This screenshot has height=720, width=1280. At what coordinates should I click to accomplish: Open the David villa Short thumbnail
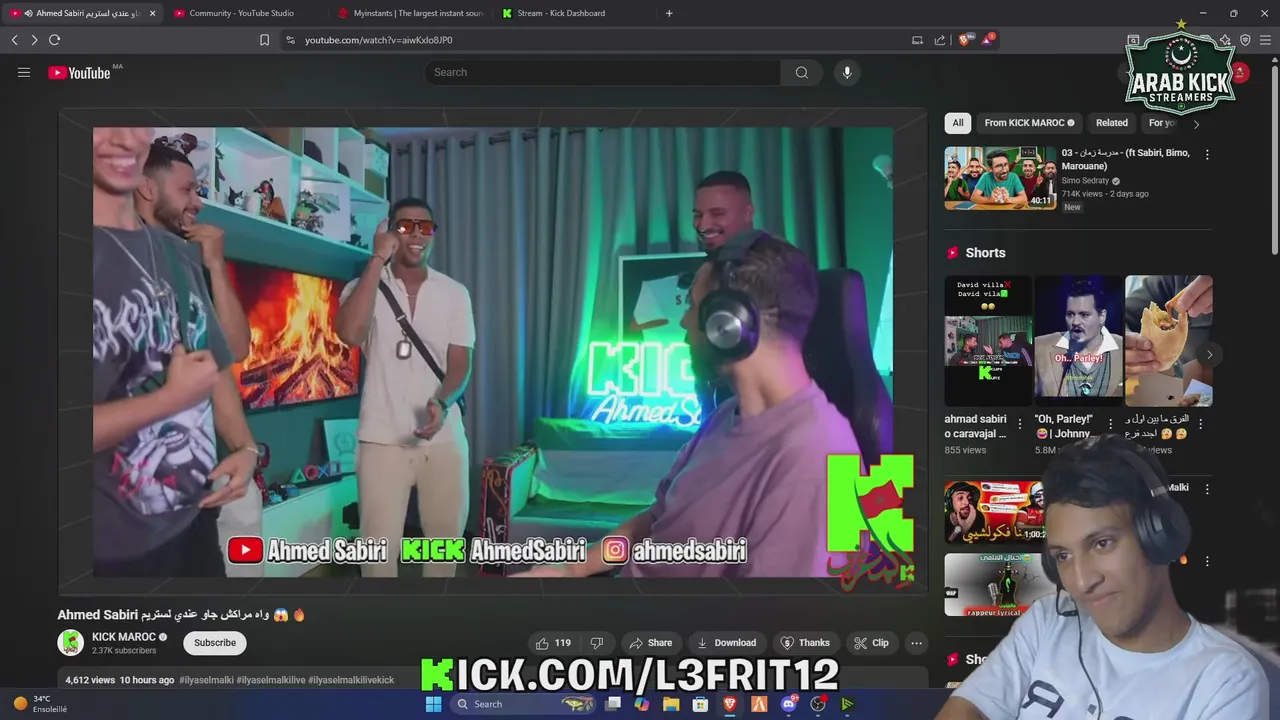pyautogui.click(x=988, y=341)
